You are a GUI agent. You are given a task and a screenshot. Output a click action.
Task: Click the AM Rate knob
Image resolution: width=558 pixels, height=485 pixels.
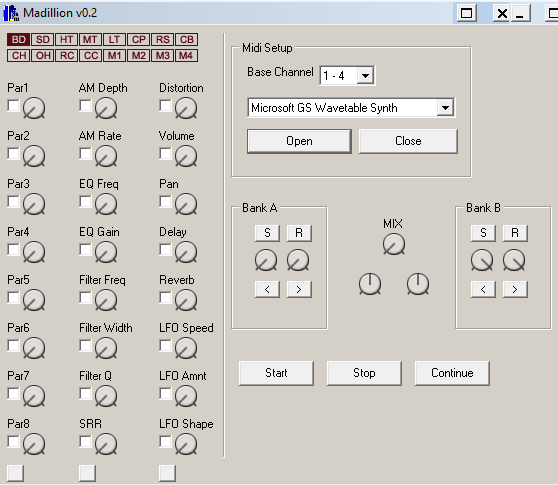pyautogui.click(x=106, y=156)
